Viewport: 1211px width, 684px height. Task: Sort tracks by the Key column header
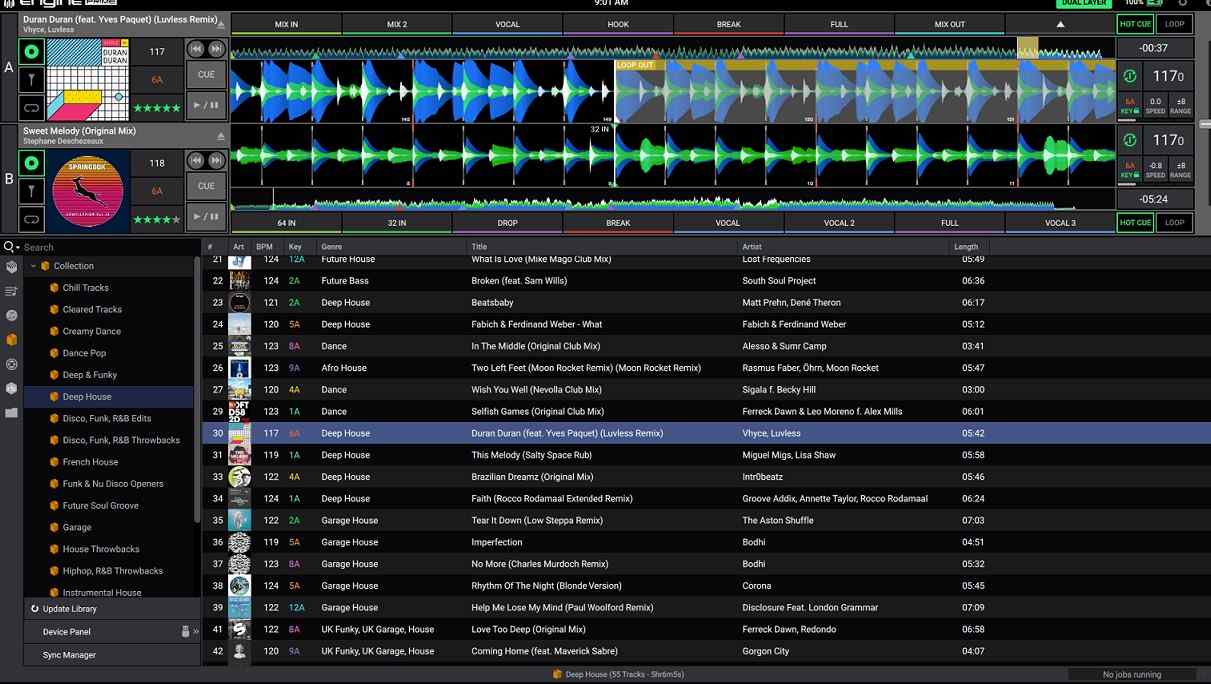[295, 246]
